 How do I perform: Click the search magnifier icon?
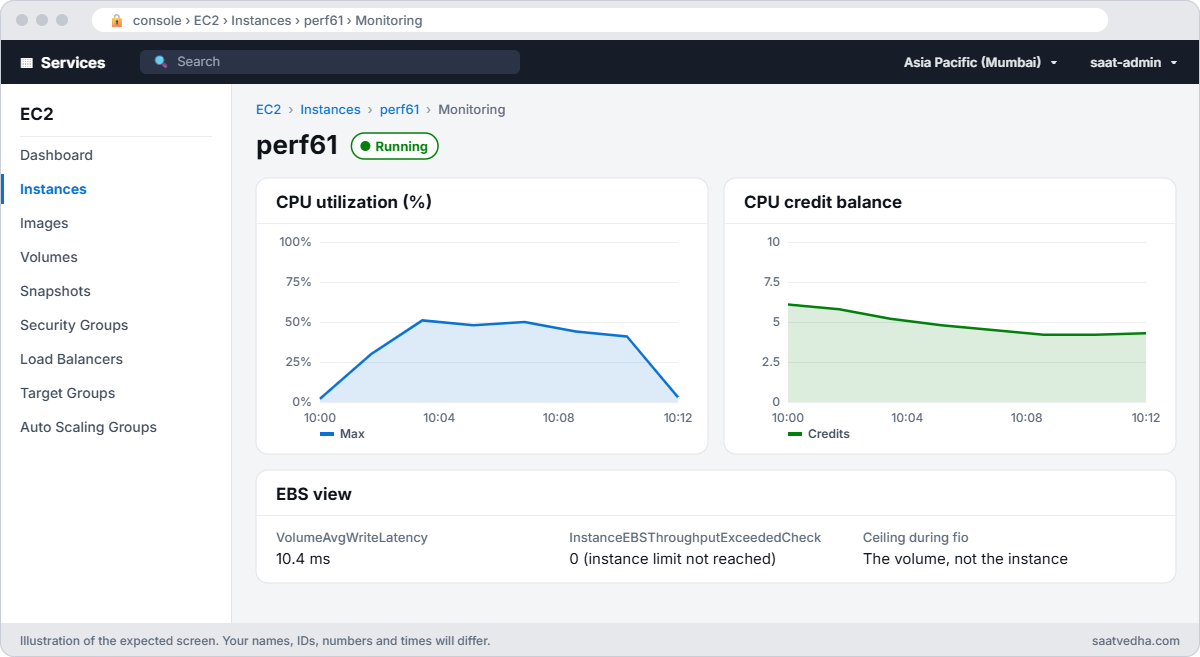point(161,62)
